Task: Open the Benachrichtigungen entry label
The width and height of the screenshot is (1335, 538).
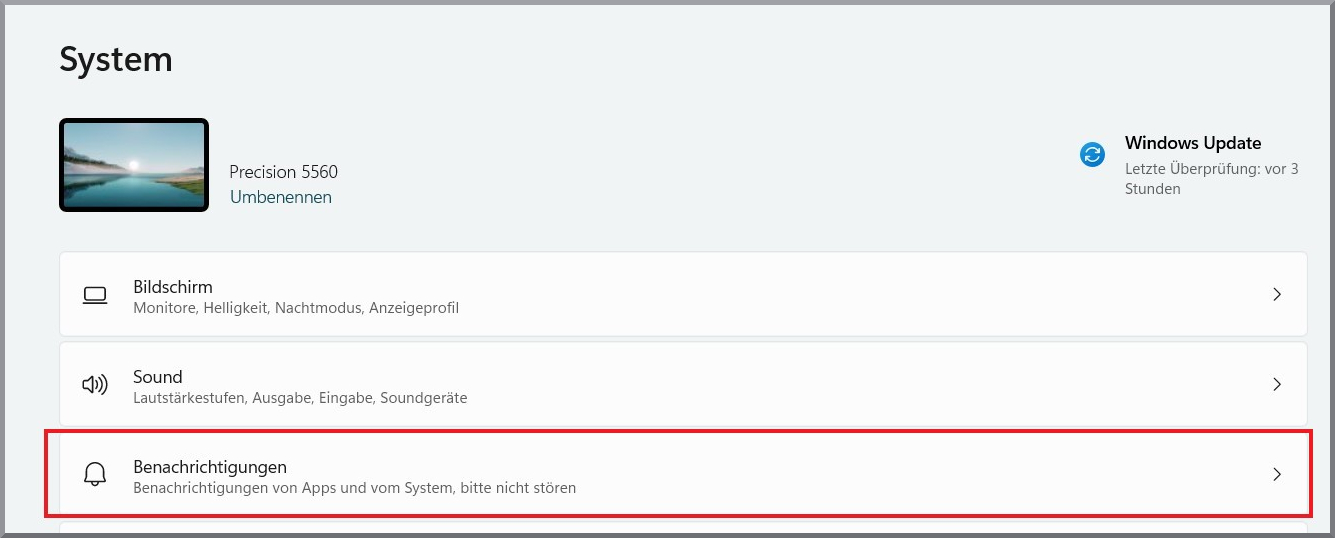Action: (x=210, y=467)
